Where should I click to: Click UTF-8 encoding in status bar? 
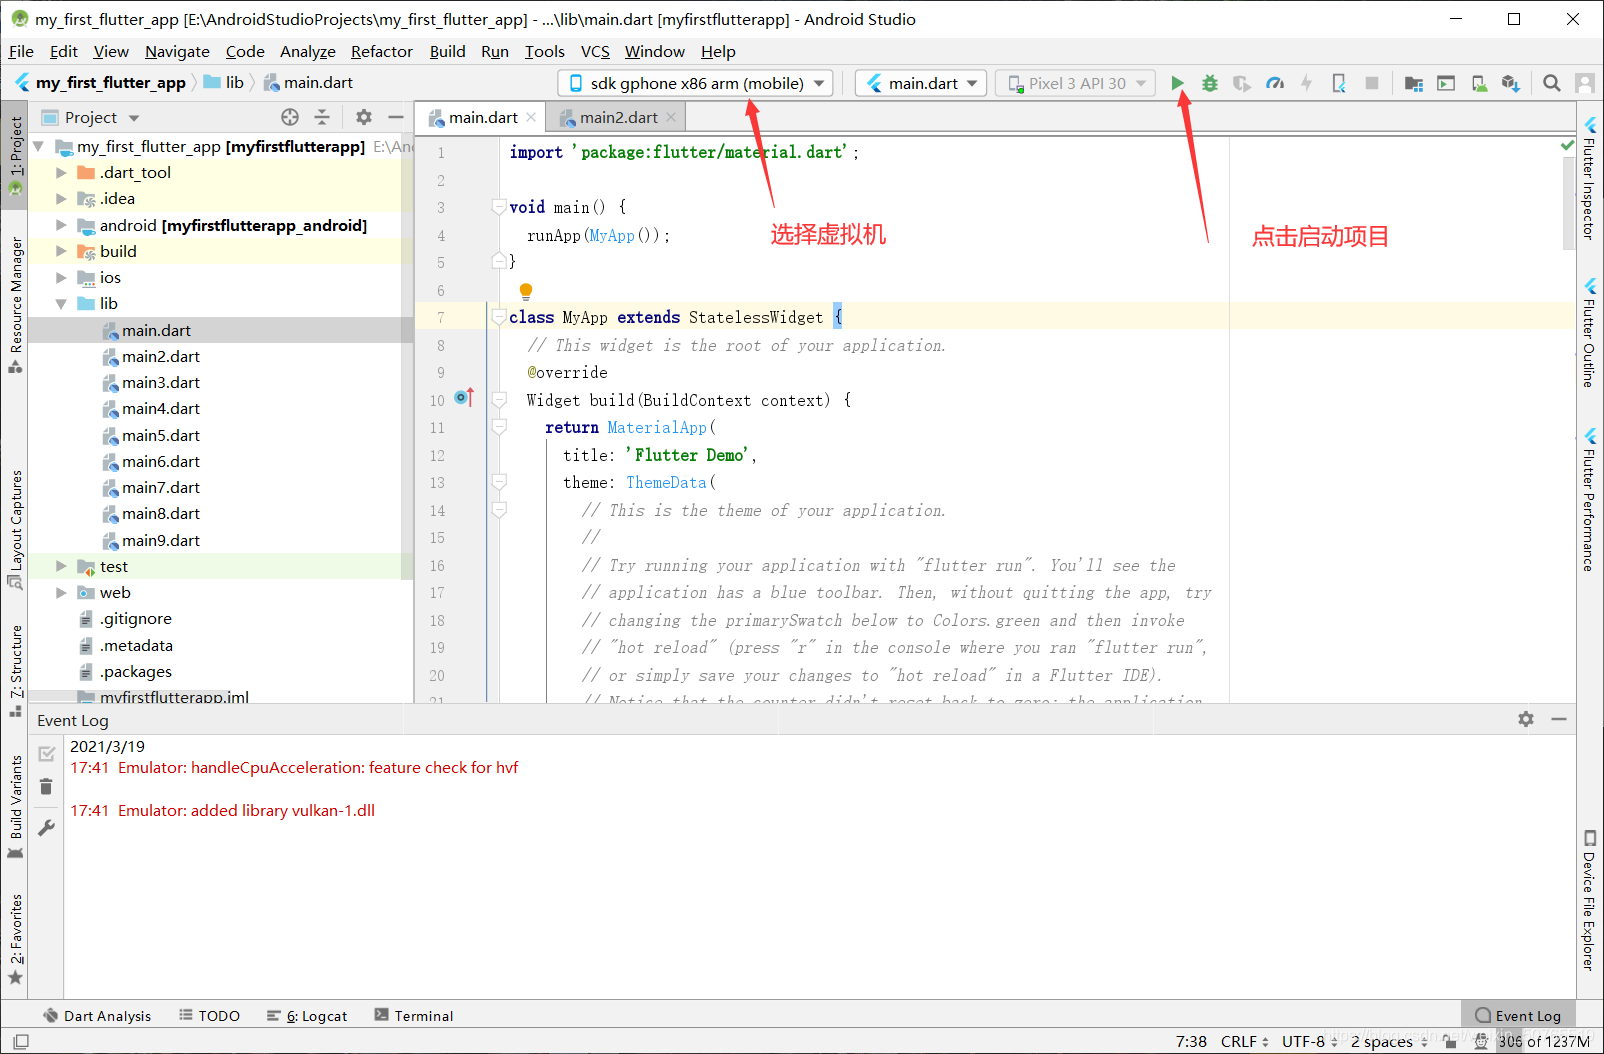(x=1310, y=1041)
